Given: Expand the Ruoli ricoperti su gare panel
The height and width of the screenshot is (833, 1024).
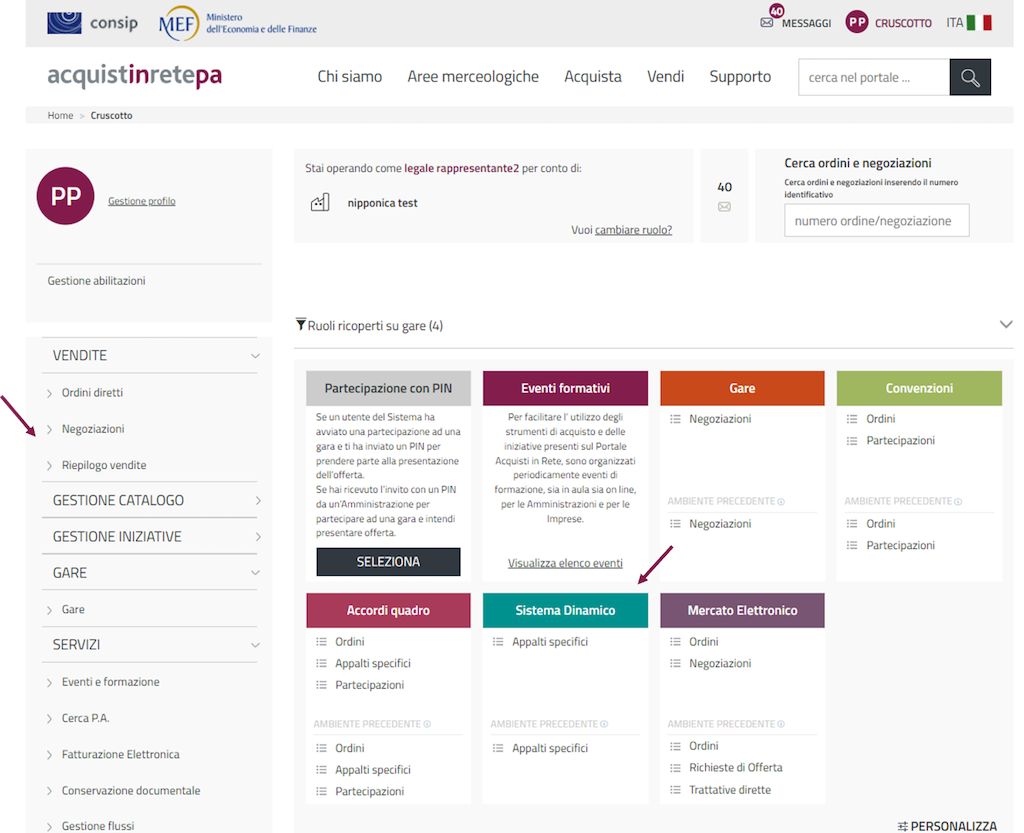Looking at the screenshot, I should [x=1005, y=325].
